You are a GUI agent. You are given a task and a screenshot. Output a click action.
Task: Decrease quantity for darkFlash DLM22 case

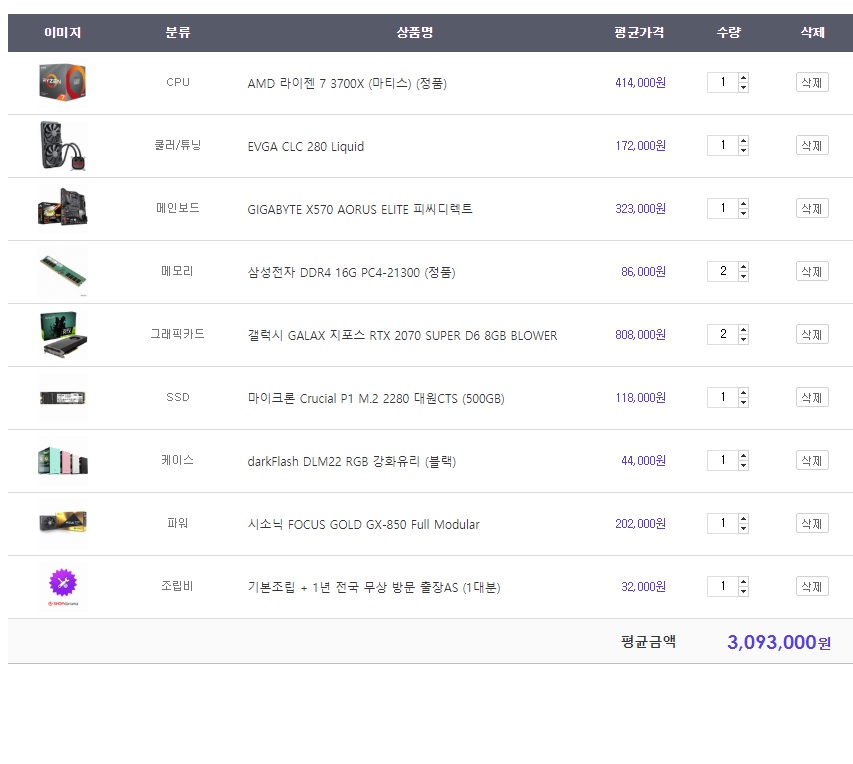[x=743, y=465]
